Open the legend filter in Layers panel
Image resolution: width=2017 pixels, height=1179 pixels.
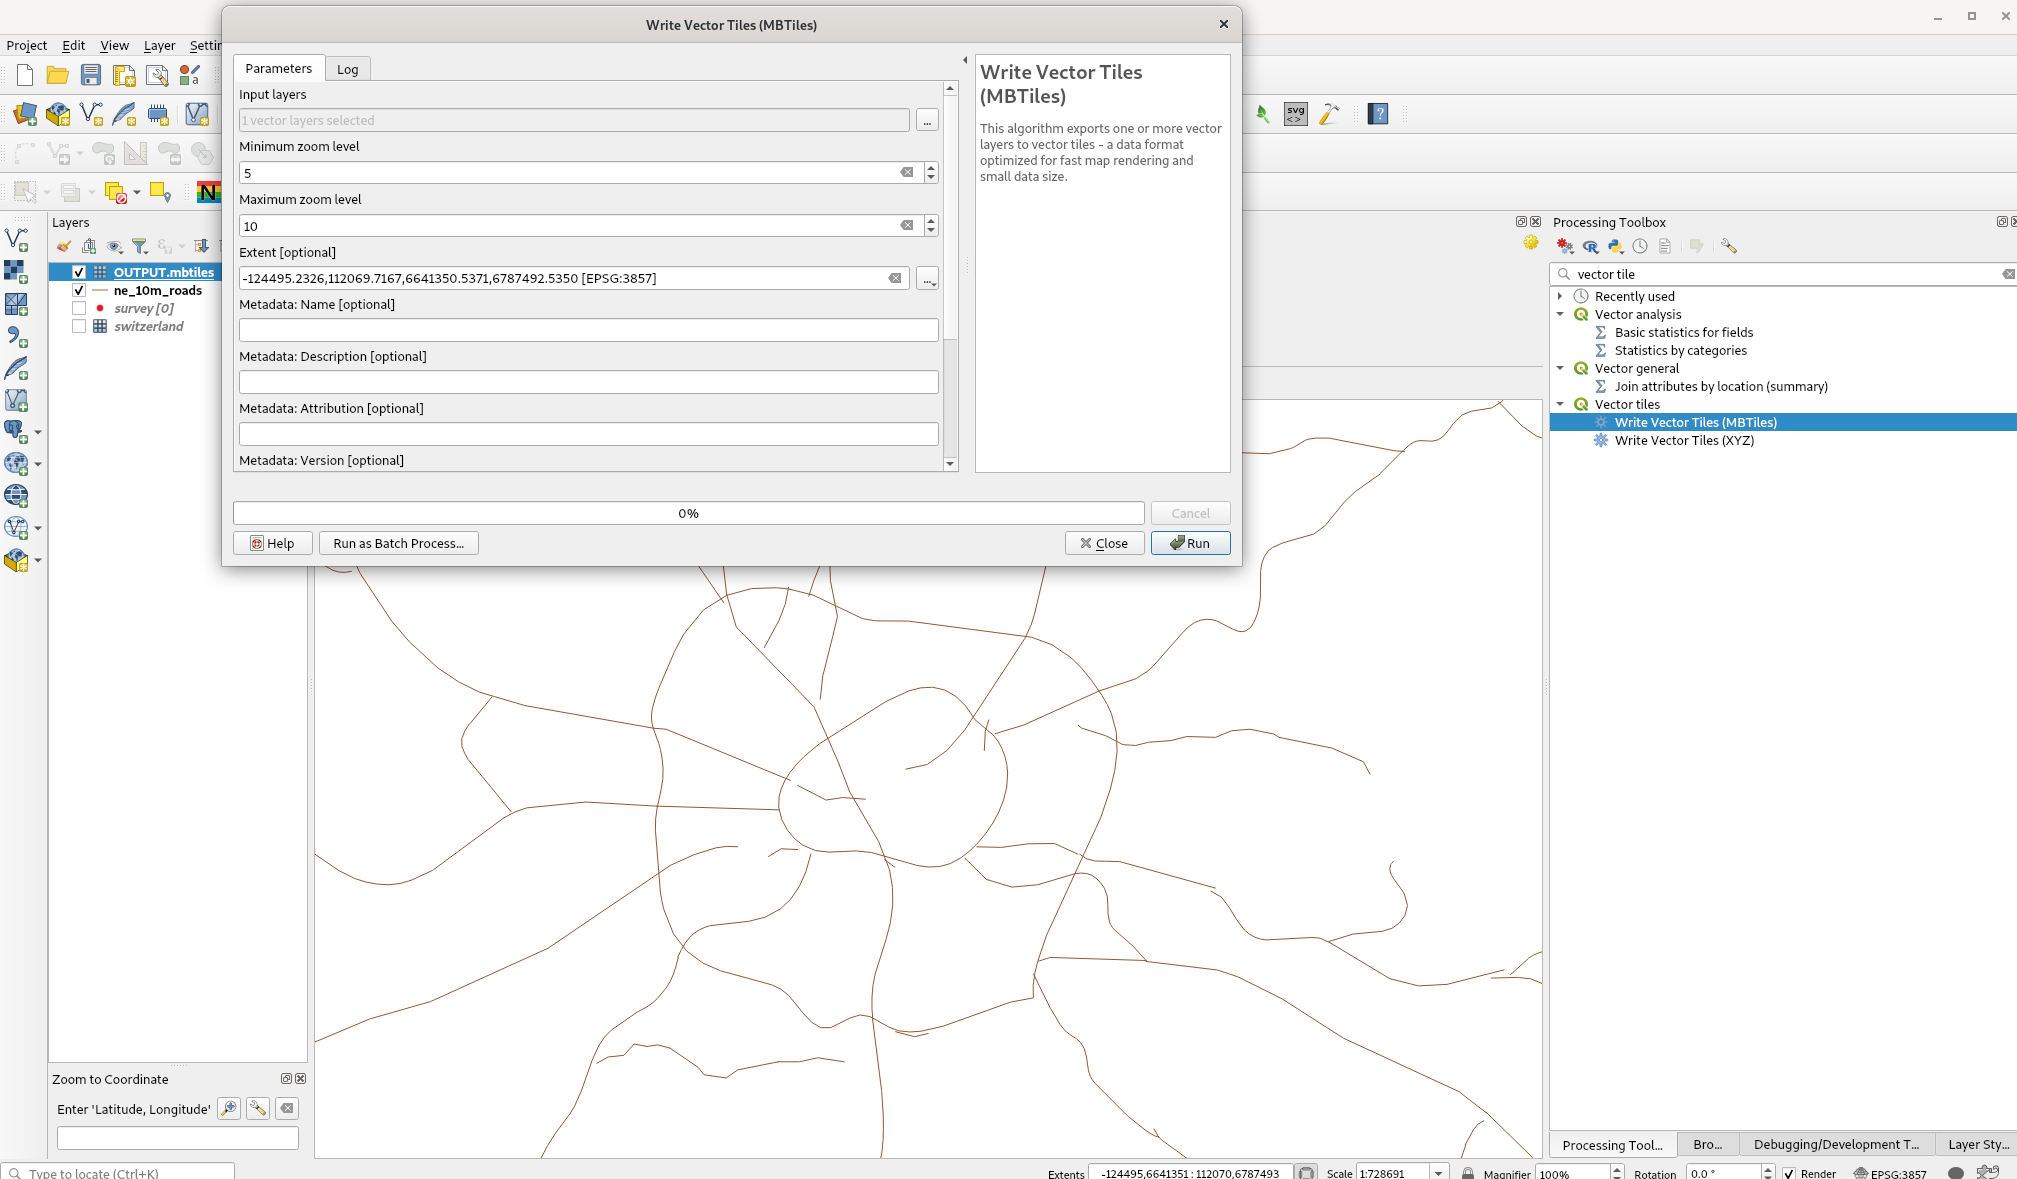pos(140,246)
